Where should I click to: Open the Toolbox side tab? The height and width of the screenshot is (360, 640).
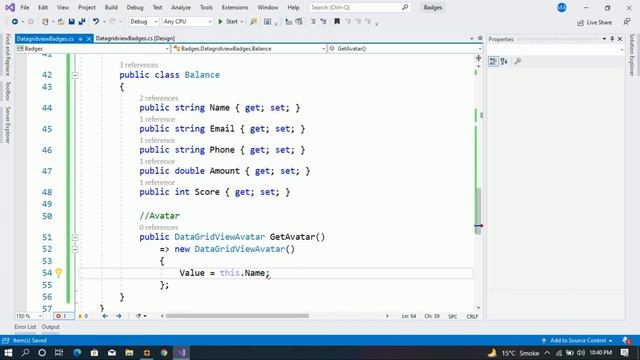(7, 91)
